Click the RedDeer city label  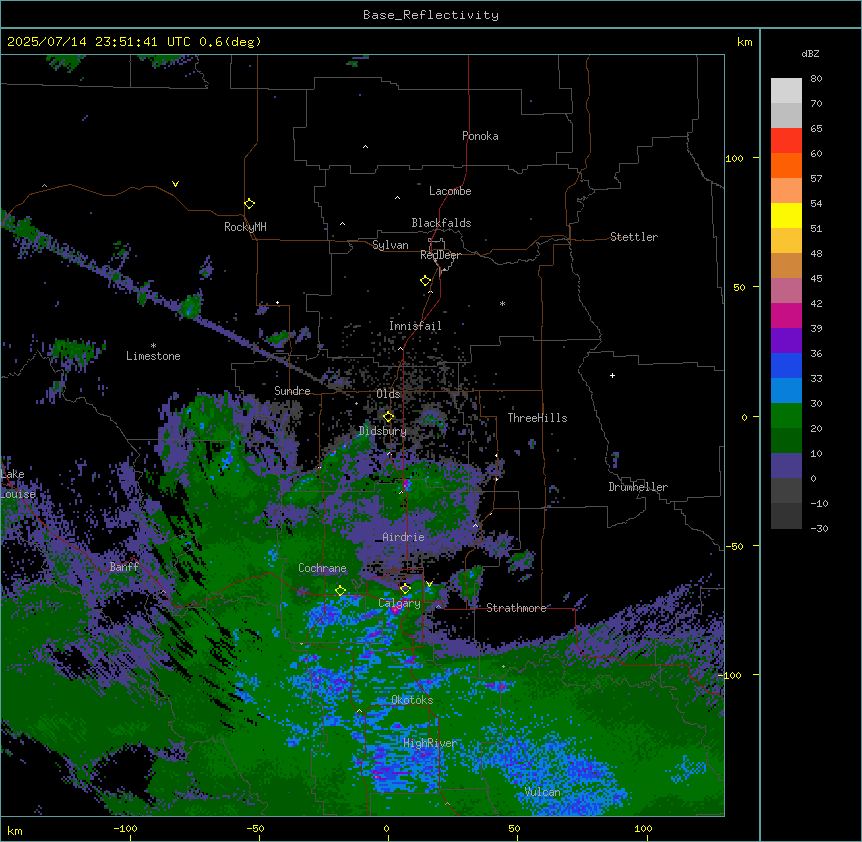440,255
